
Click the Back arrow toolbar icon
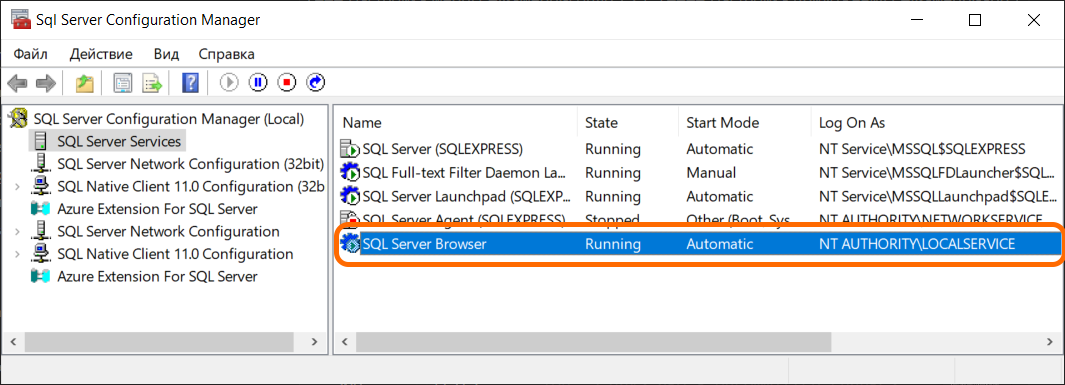(17, 84)
